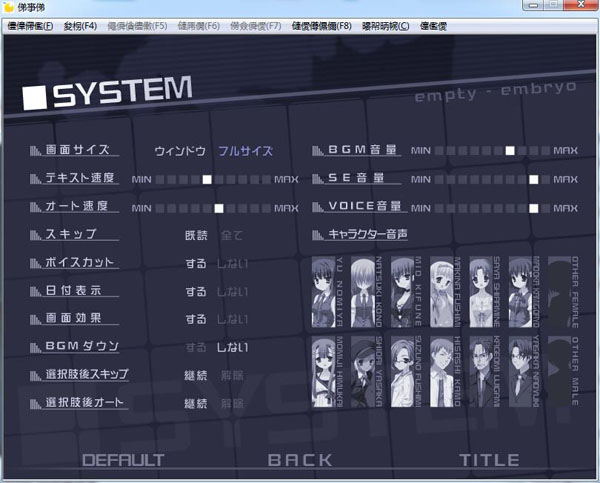
Task: Set skip mode to 全て (all)
Action: click(232, 235)
